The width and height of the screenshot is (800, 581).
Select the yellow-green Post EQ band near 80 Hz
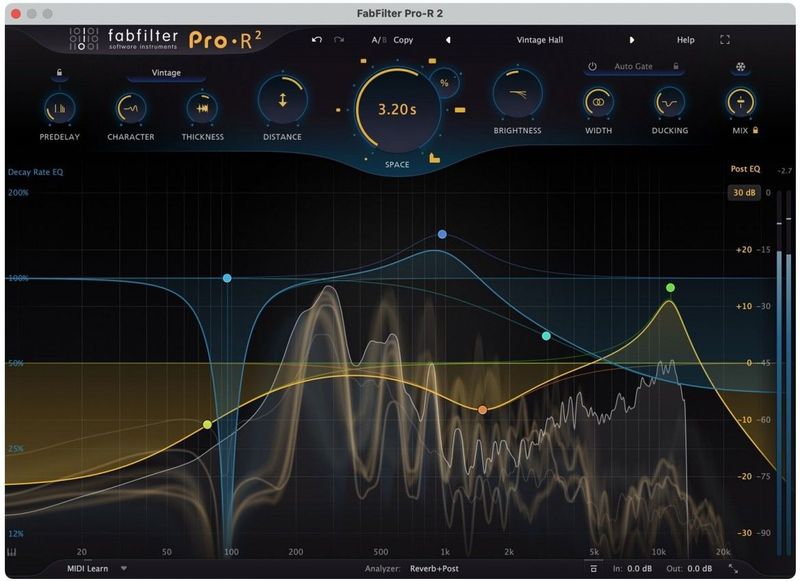[207, 424]
